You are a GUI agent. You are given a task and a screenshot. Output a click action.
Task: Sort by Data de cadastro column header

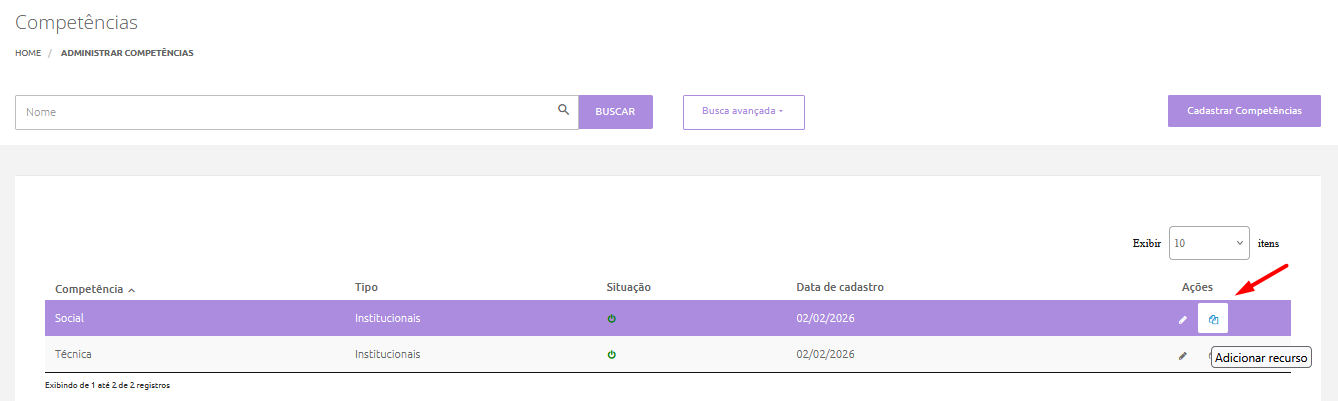click(x=839, y=287)
